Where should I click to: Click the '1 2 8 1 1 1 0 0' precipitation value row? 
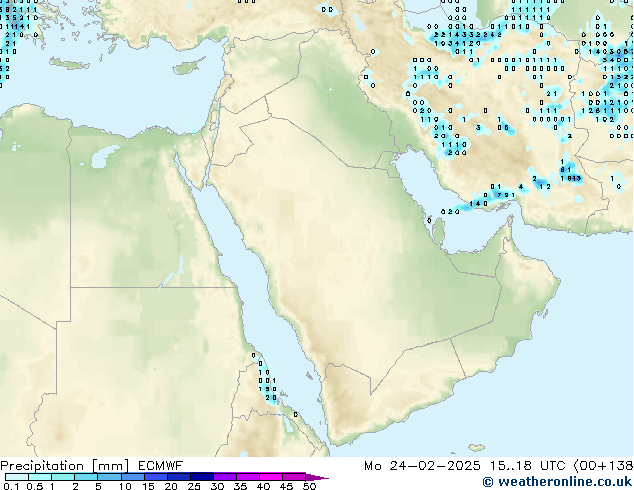point(607,110)
